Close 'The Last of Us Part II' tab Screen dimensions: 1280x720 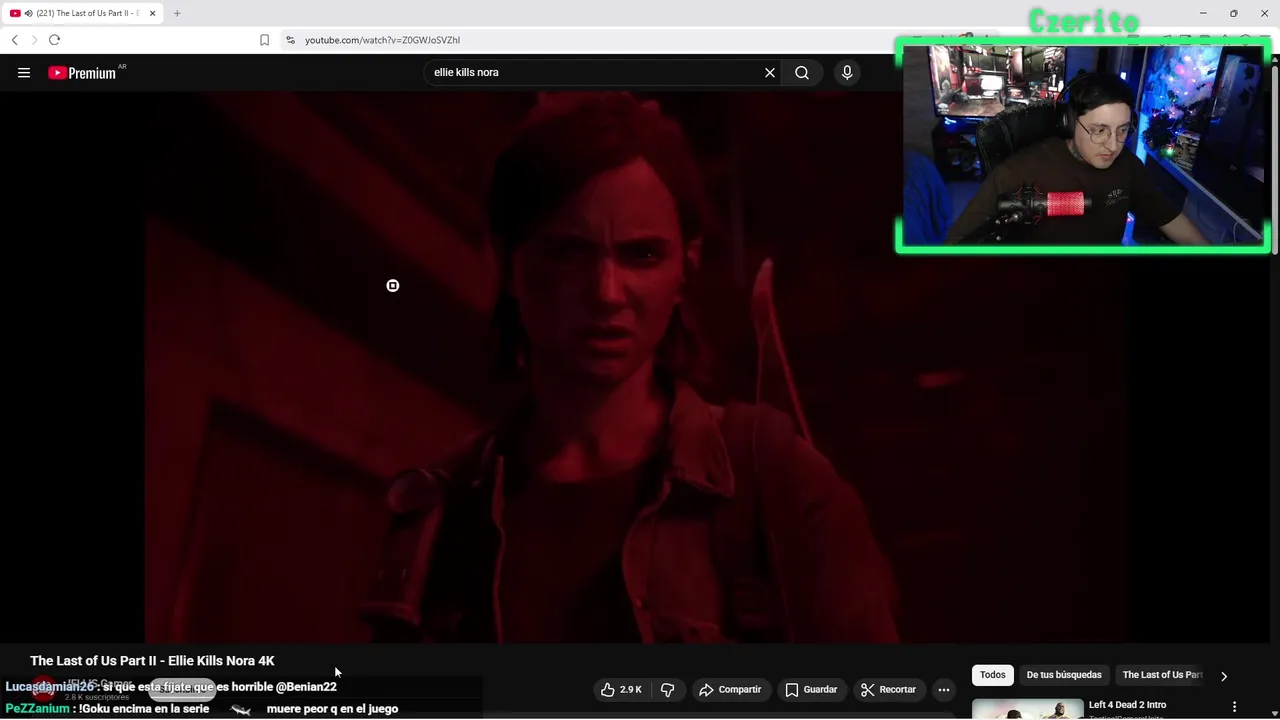[152, 13]
